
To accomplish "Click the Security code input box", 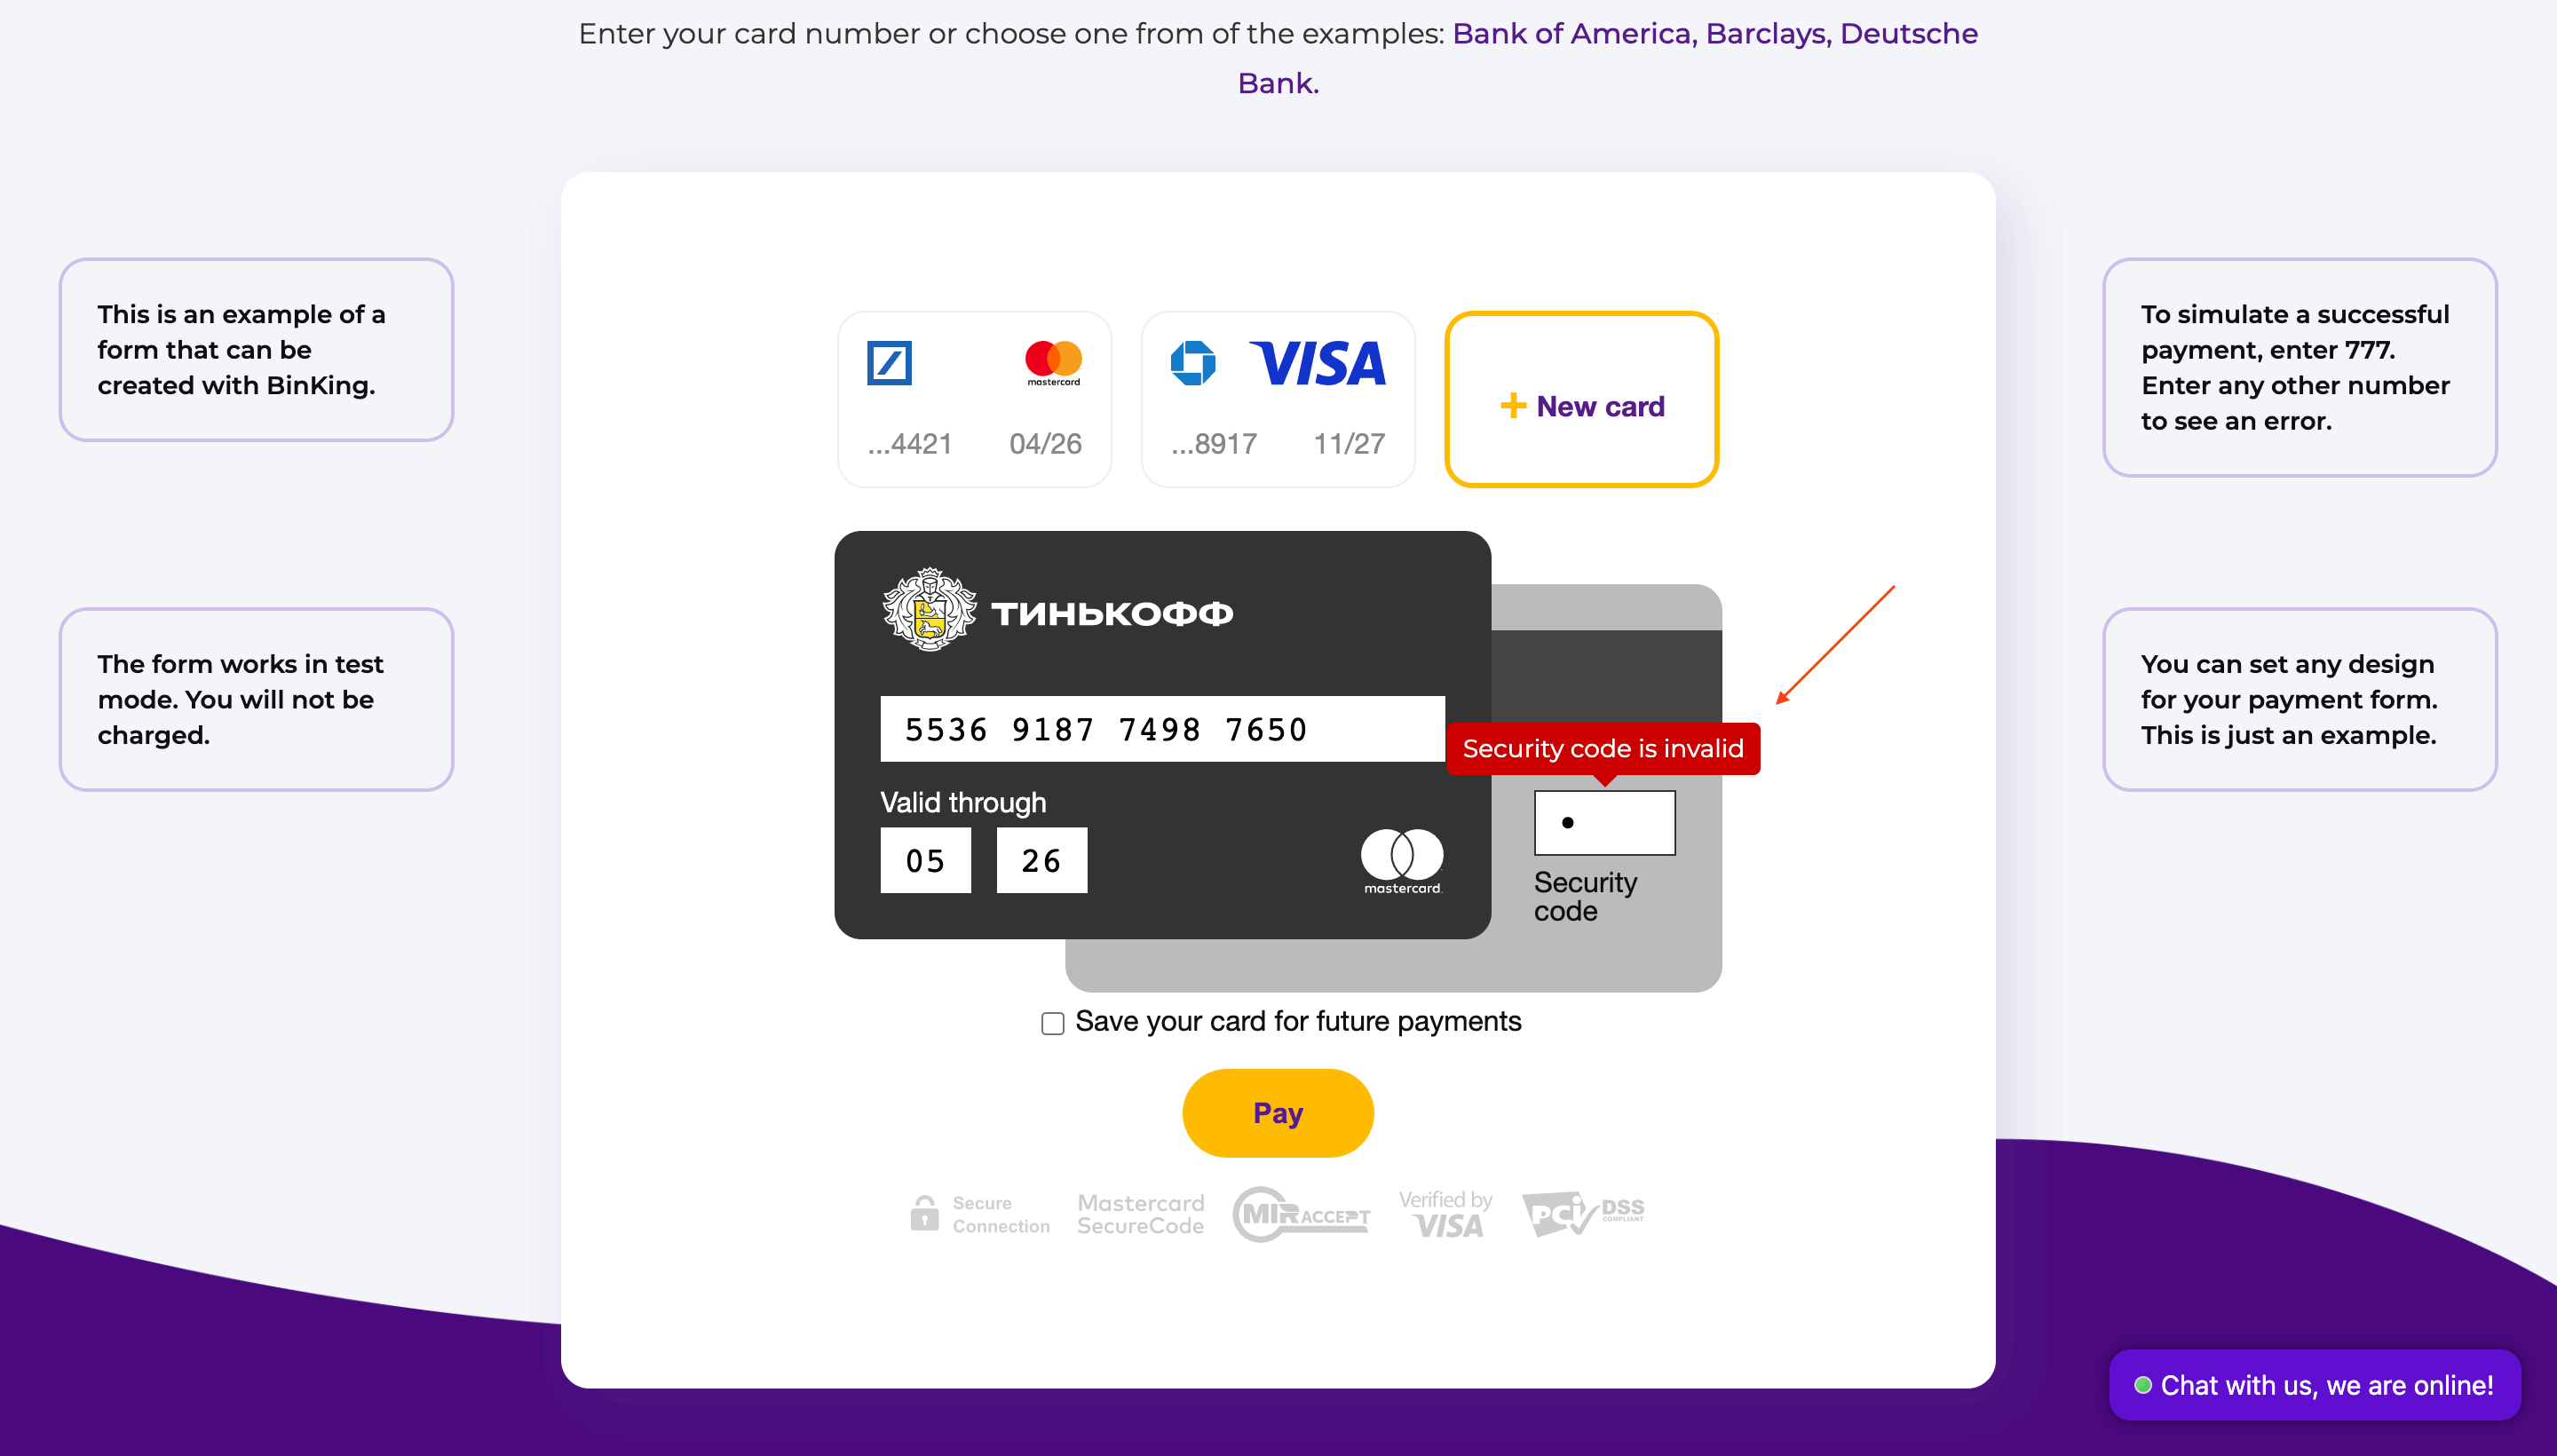I will click(1604, 823).
